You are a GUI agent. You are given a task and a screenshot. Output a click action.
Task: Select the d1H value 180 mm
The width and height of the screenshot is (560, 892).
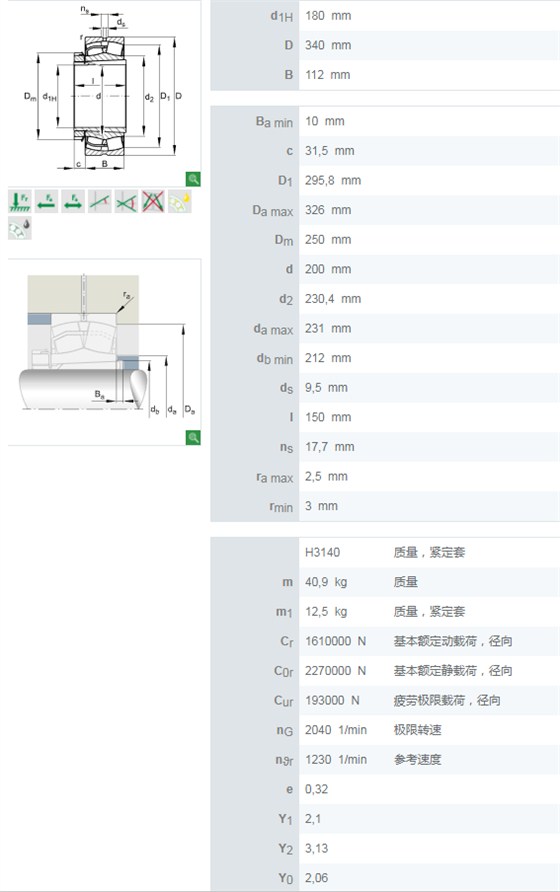pos(328,16)
